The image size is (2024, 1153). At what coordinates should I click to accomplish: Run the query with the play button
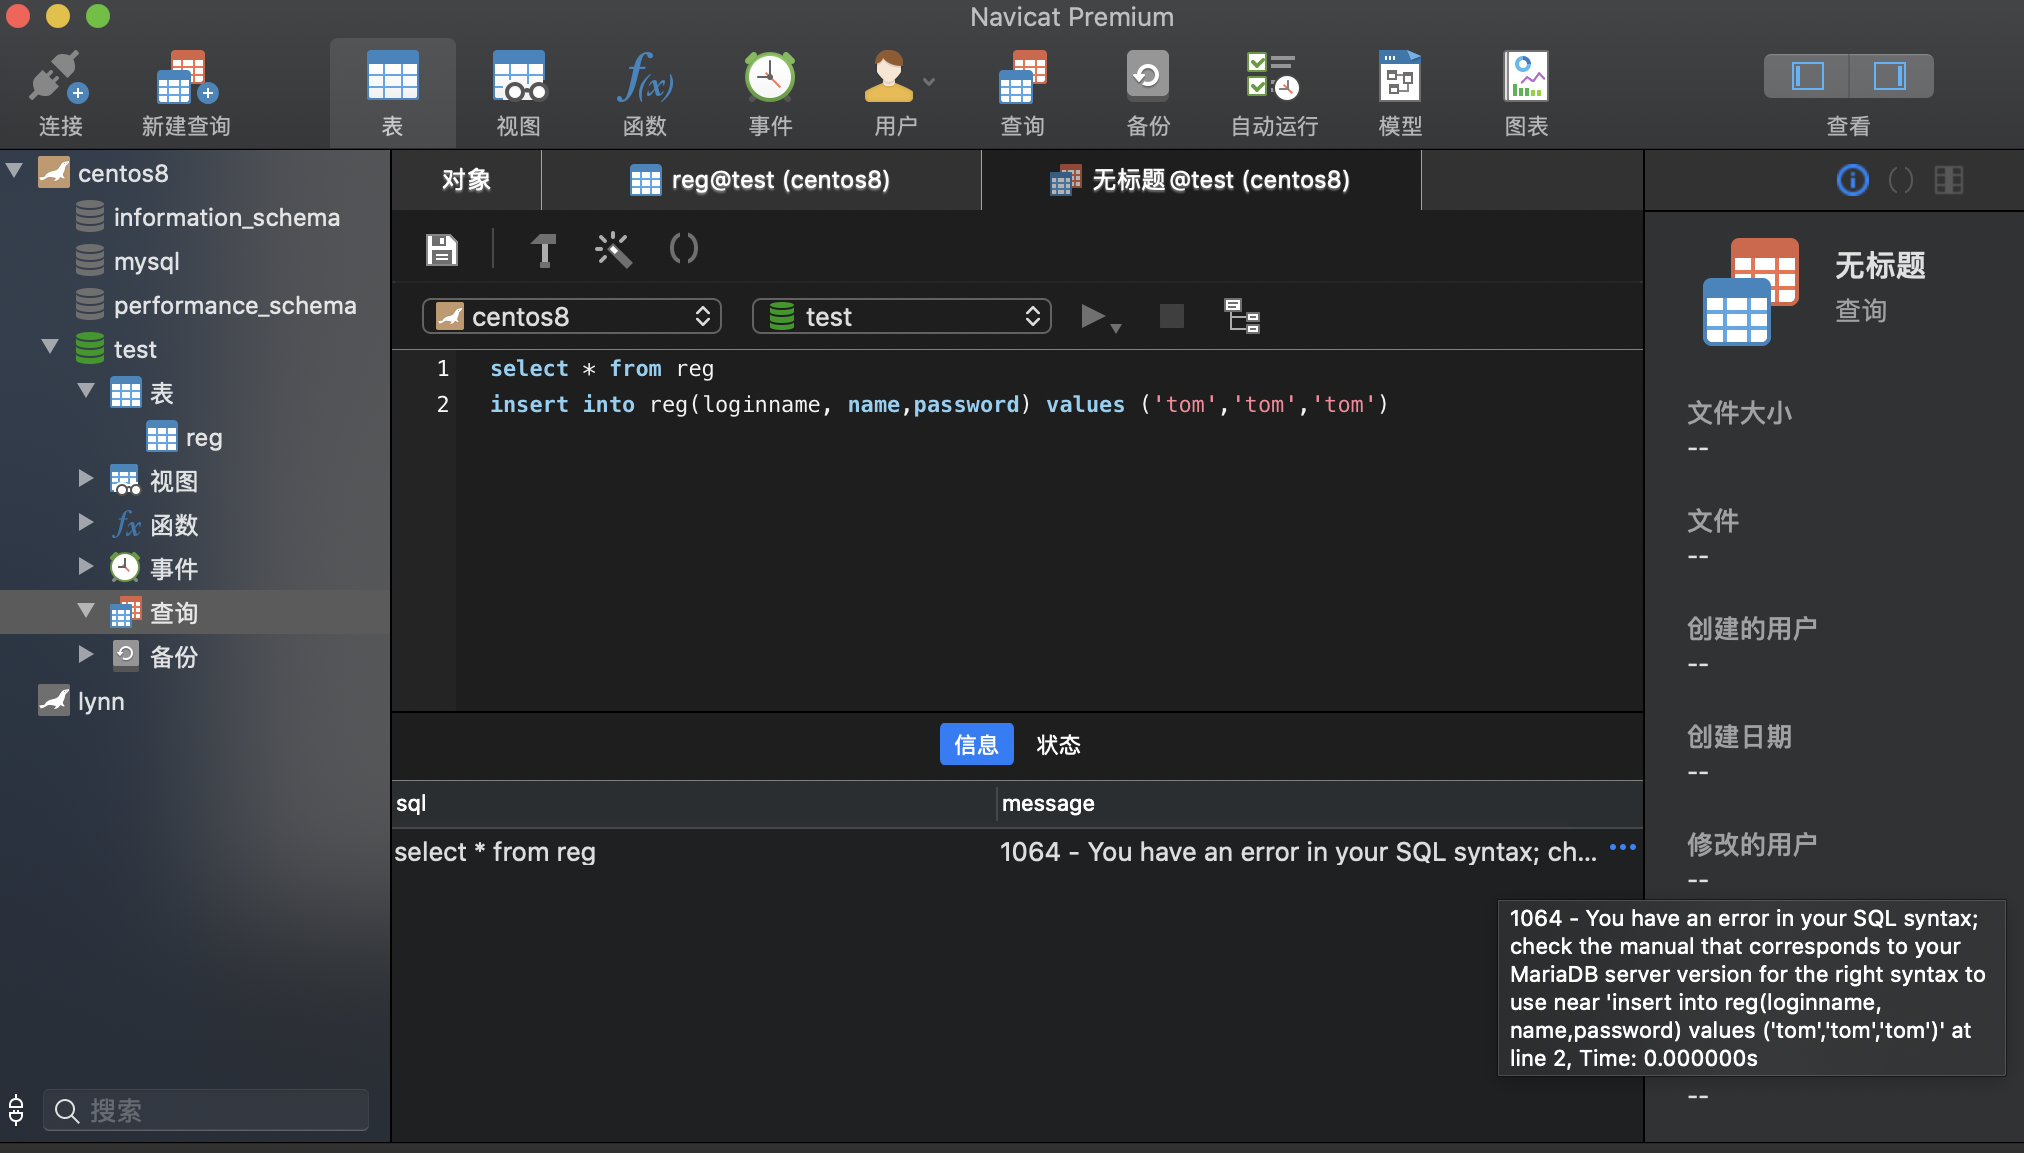pyautogui.click(x=1094, y=317)
